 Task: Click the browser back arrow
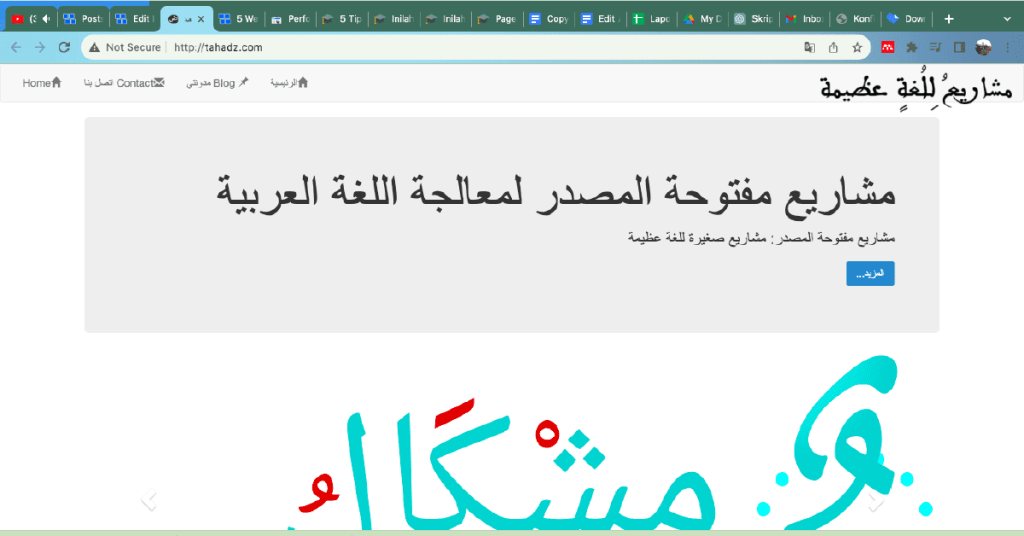[16, 47]
